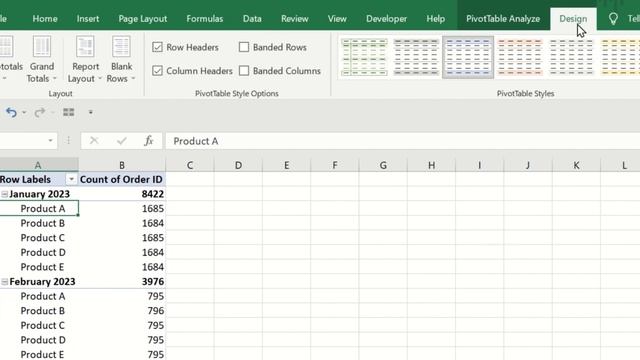Image resolution: width=640 pixels, height=360 pixels.
Task: Open the Row Labels filter dropdown
Action: [71, 179]
